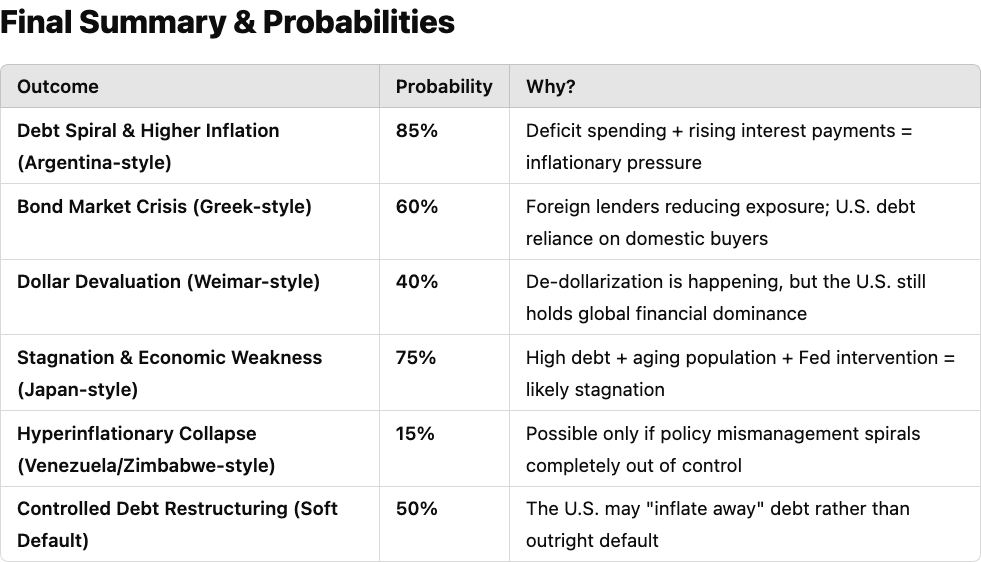Click the 50% probability cell
Image resolution: width=981 pixels, height=562 pixels.
coord(417,508)
